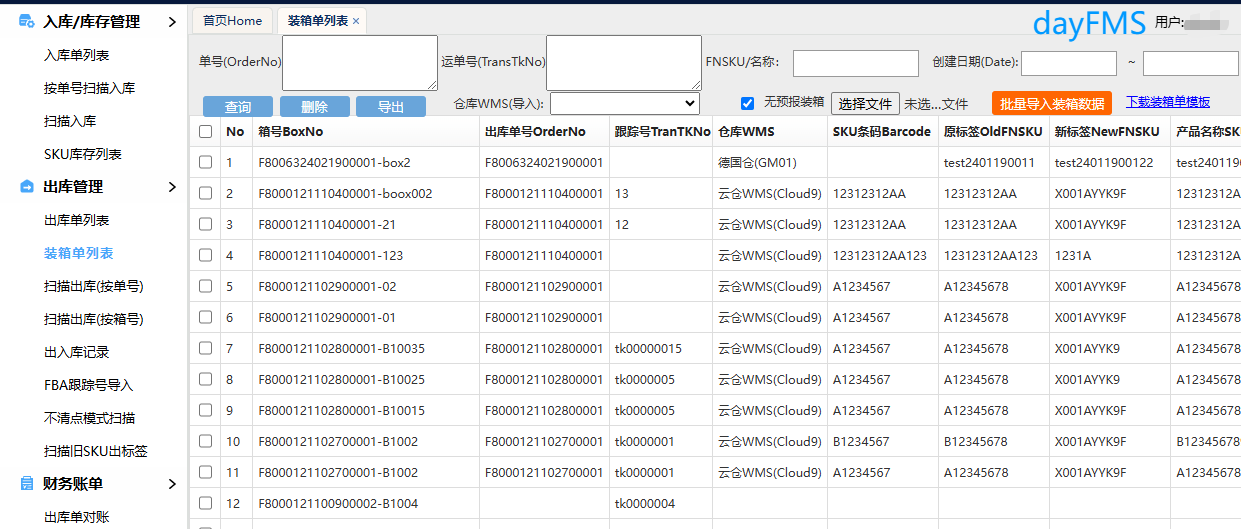Click the SKU条码Barcode column header

click(882, 131)
